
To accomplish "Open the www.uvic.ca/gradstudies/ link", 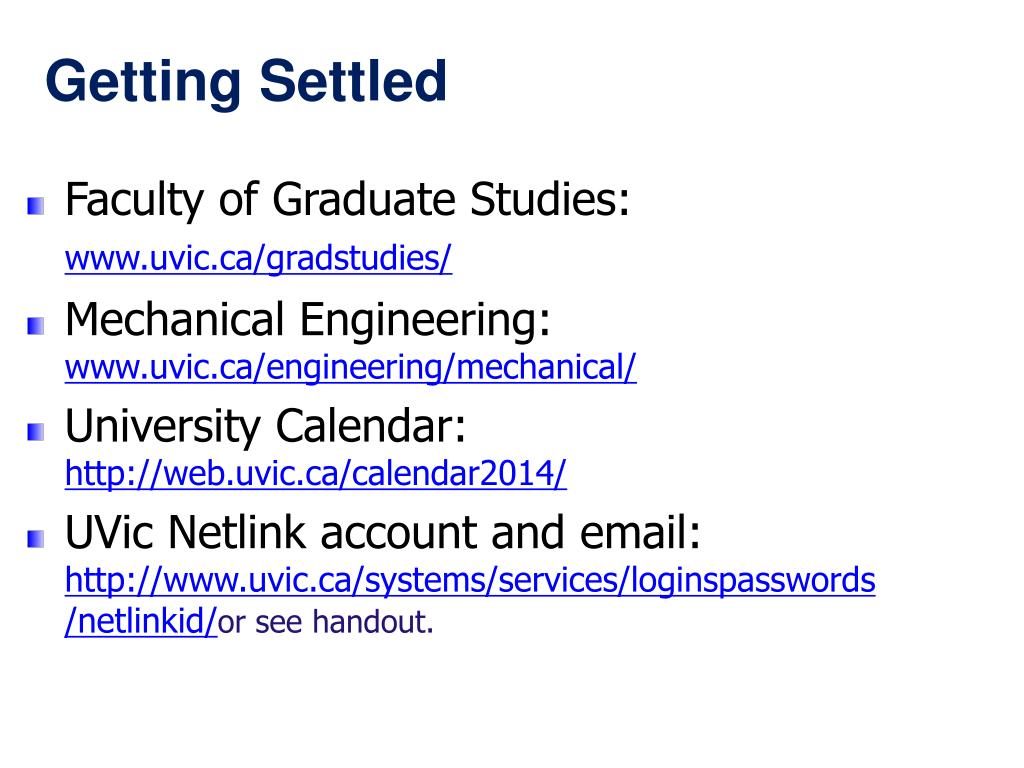I will [x=258, y=259].
